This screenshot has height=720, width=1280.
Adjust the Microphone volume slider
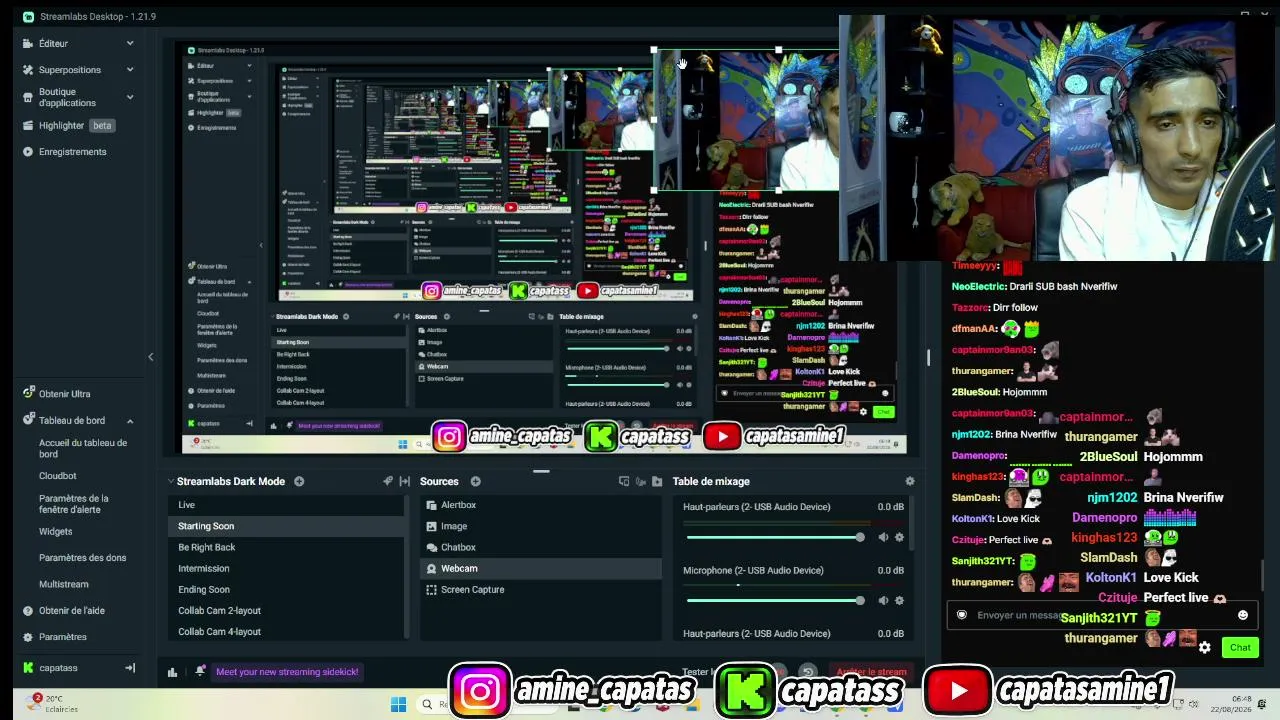coord(775,600)
